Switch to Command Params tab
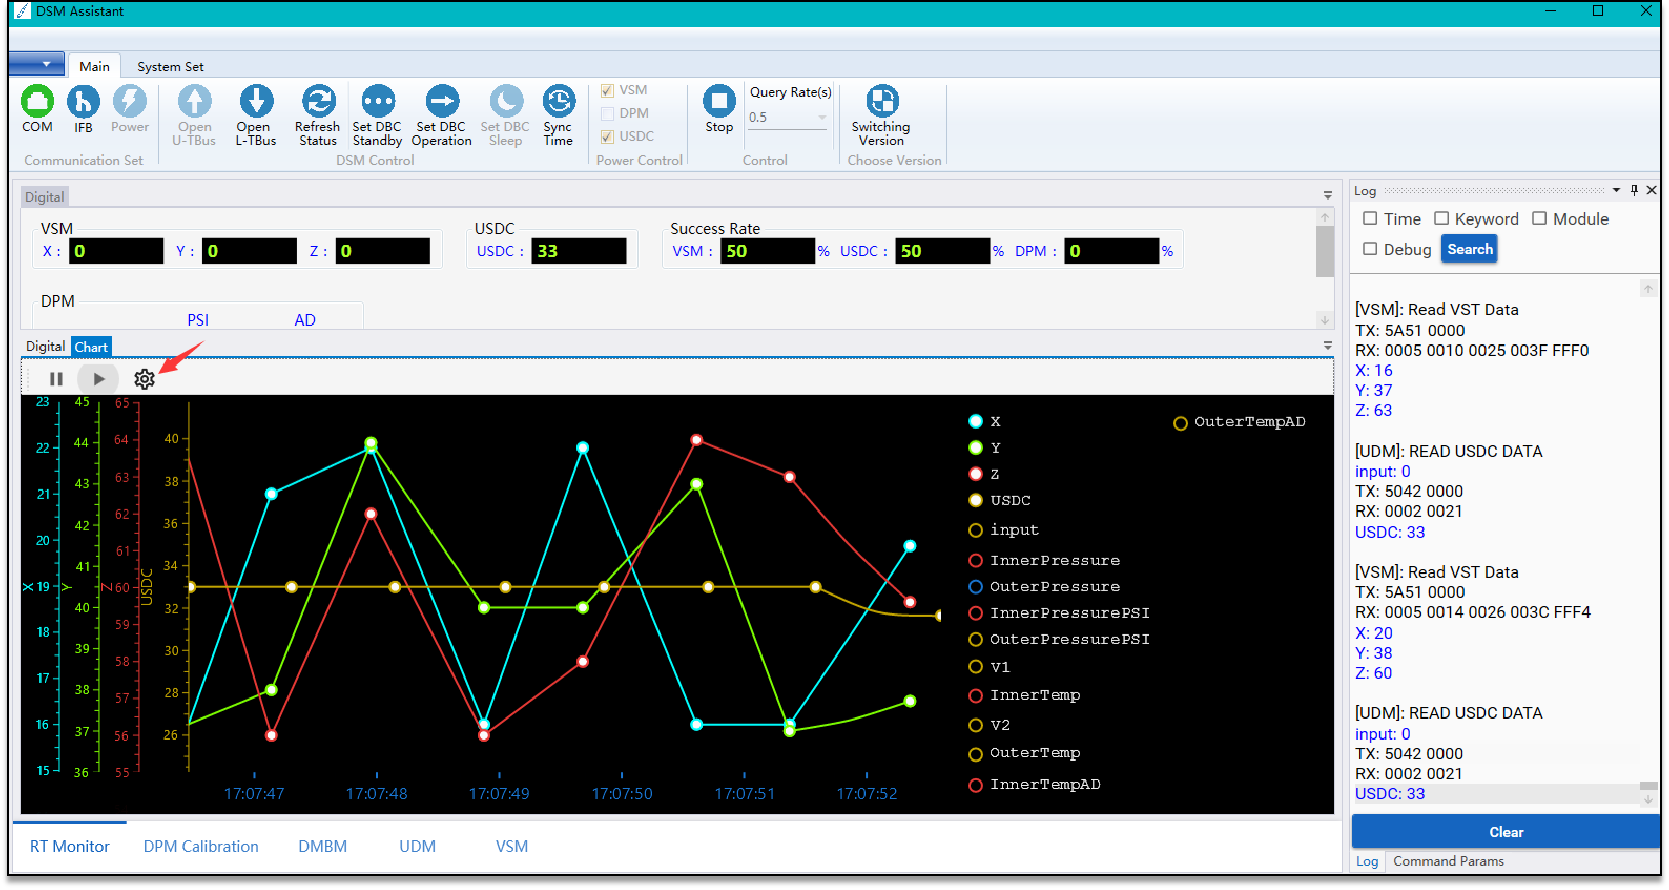Viewport: 1669px width, 890px height. [1448, 861]
